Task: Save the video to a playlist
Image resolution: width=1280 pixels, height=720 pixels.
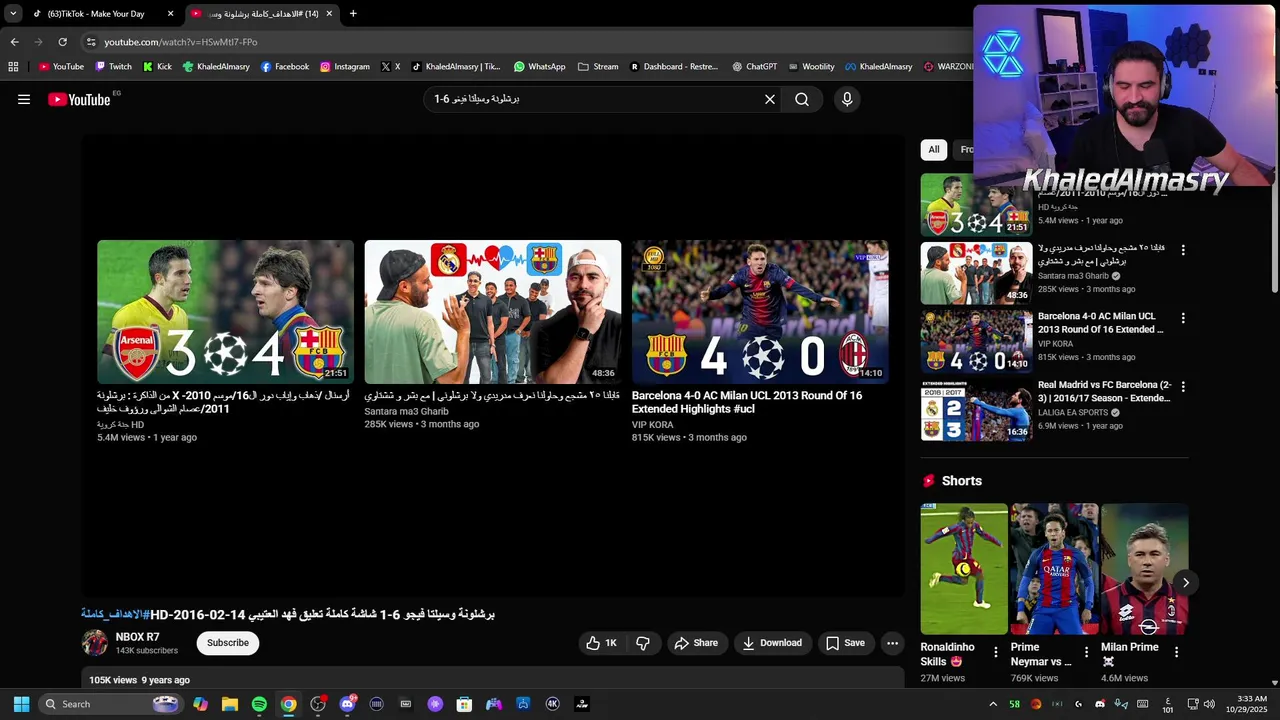Action: (x=845, y=643)
